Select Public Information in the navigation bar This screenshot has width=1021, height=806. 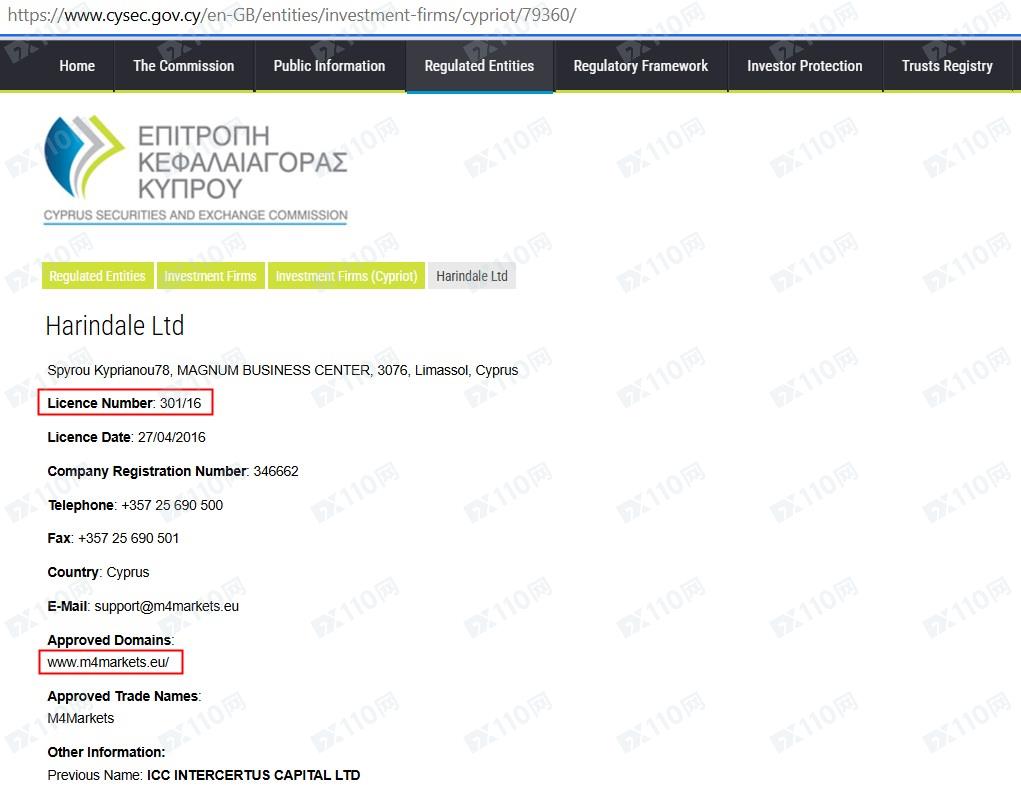pyautogui.click(x=329, y=66)
